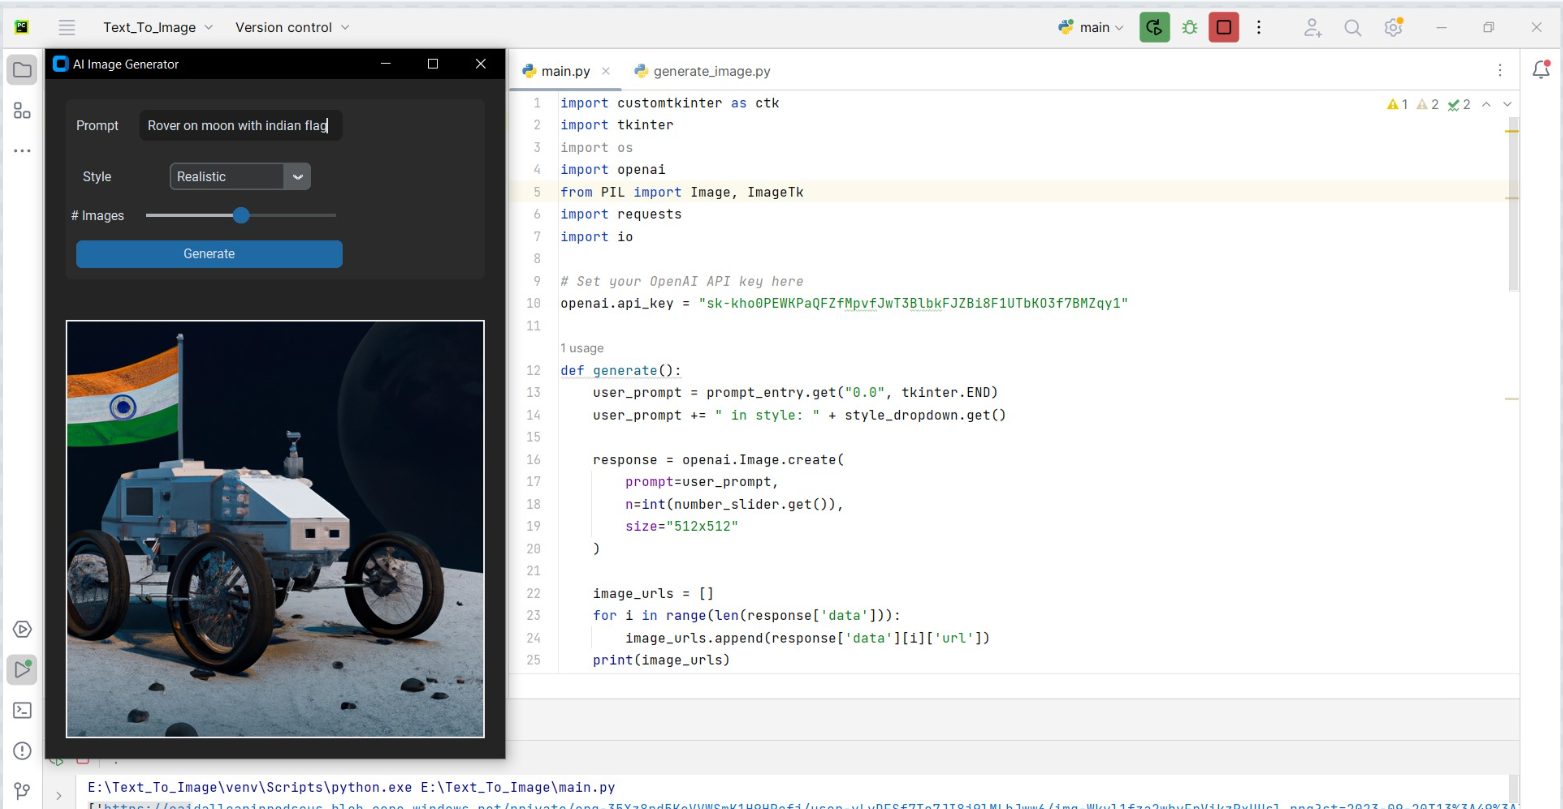Screen dimensions: 1563x809
Task: Open the hamburger main menu
Action: point(67,28)
